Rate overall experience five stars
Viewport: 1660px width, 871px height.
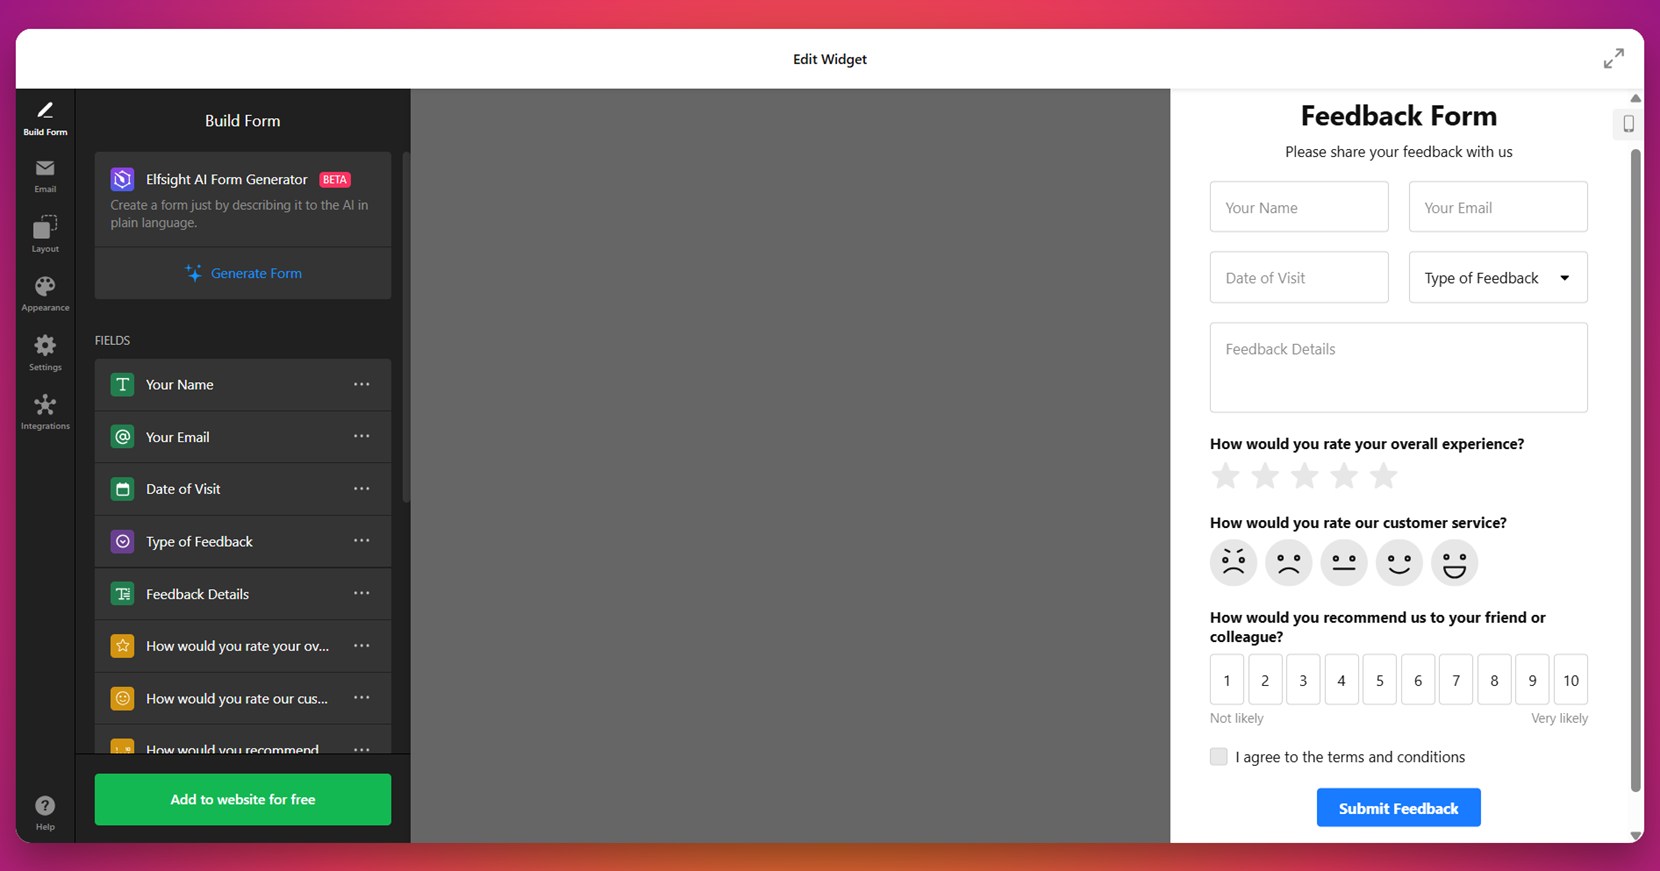pos(1383,476)
